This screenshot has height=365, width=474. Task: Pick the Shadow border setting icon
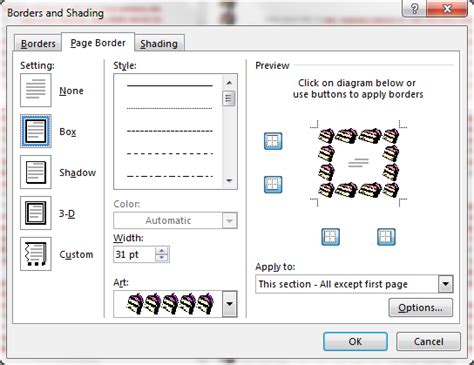pos(36,172)
